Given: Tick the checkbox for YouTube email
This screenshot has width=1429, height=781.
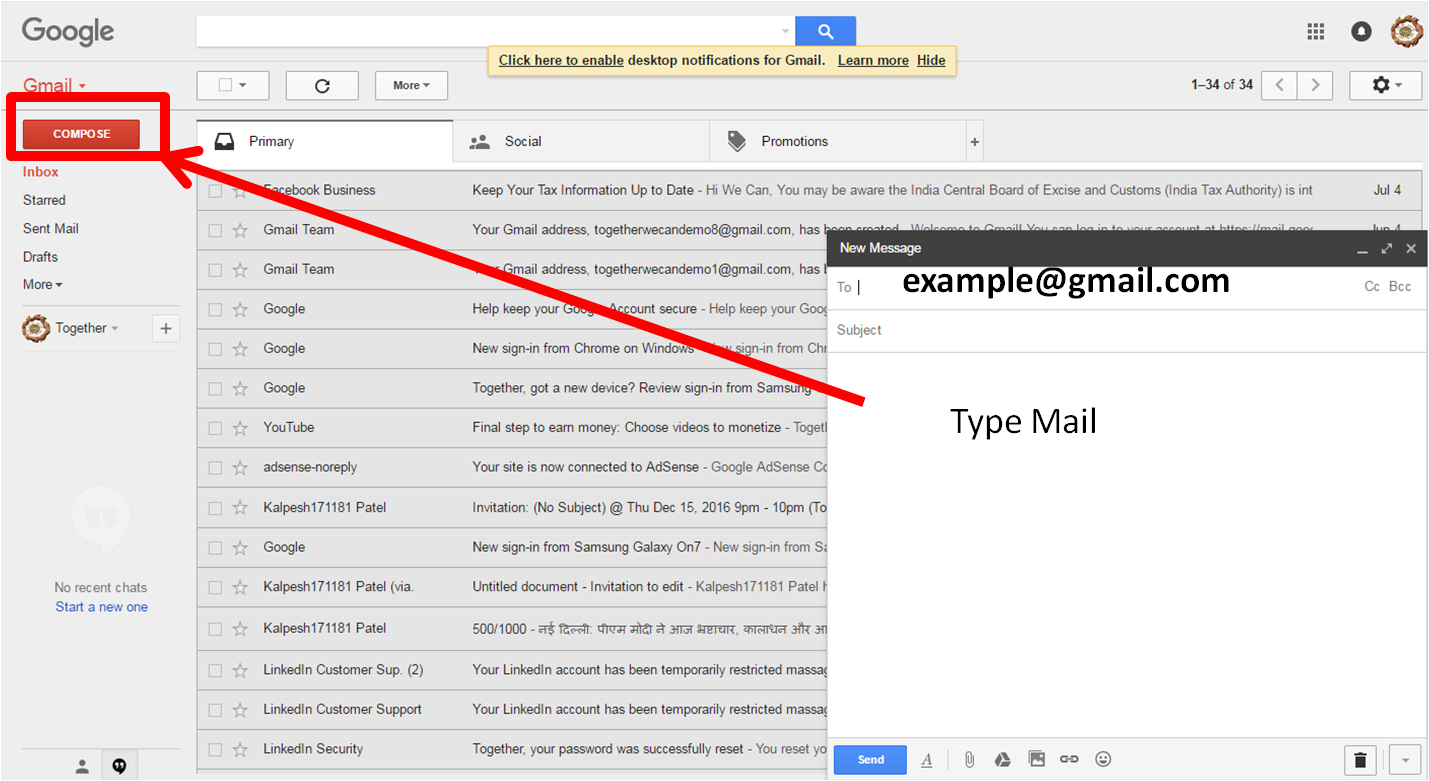Looking at the screenshot, I should coord(215,428).
